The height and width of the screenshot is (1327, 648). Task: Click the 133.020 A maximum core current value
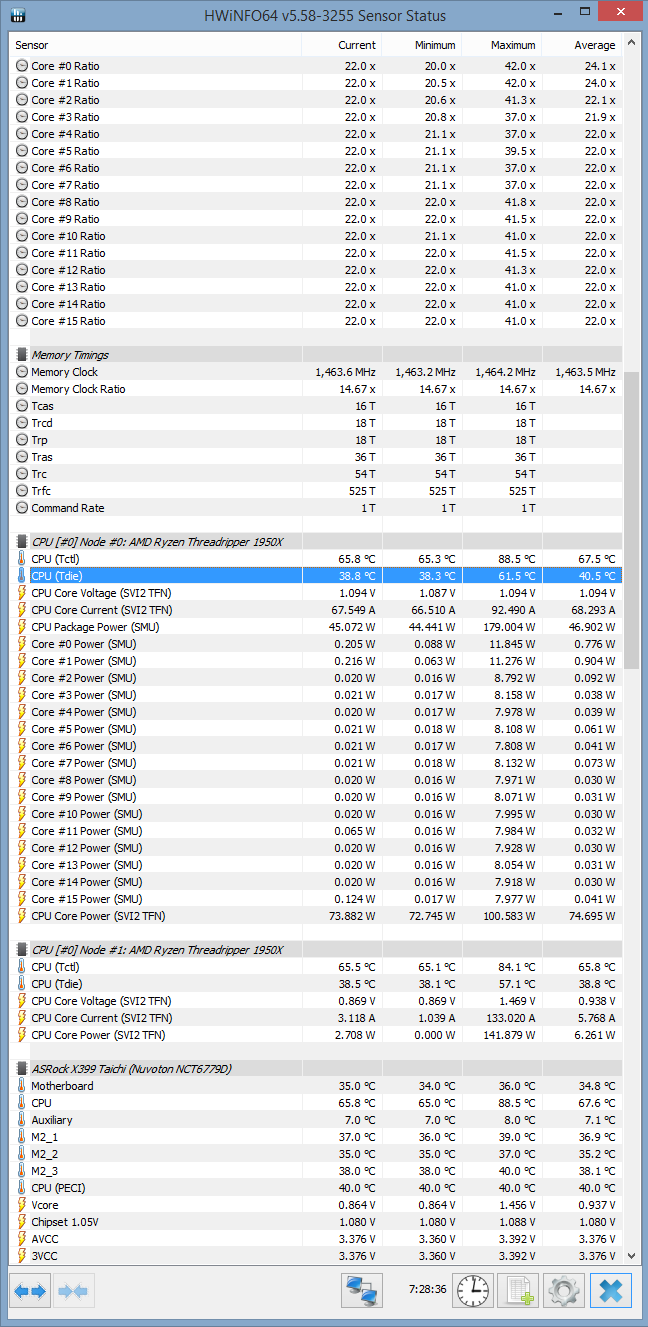coord(510,1018)
